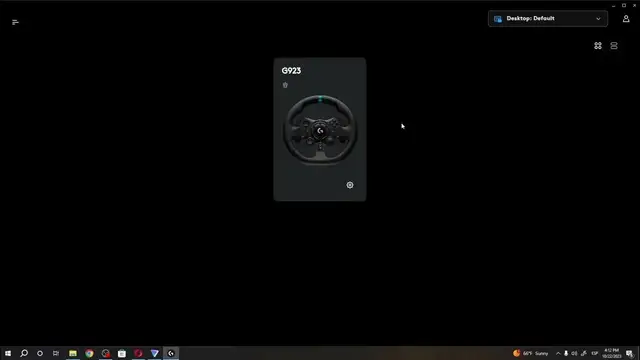Open weather widget showing Sunny
The image size is (640, 360).
531,353
